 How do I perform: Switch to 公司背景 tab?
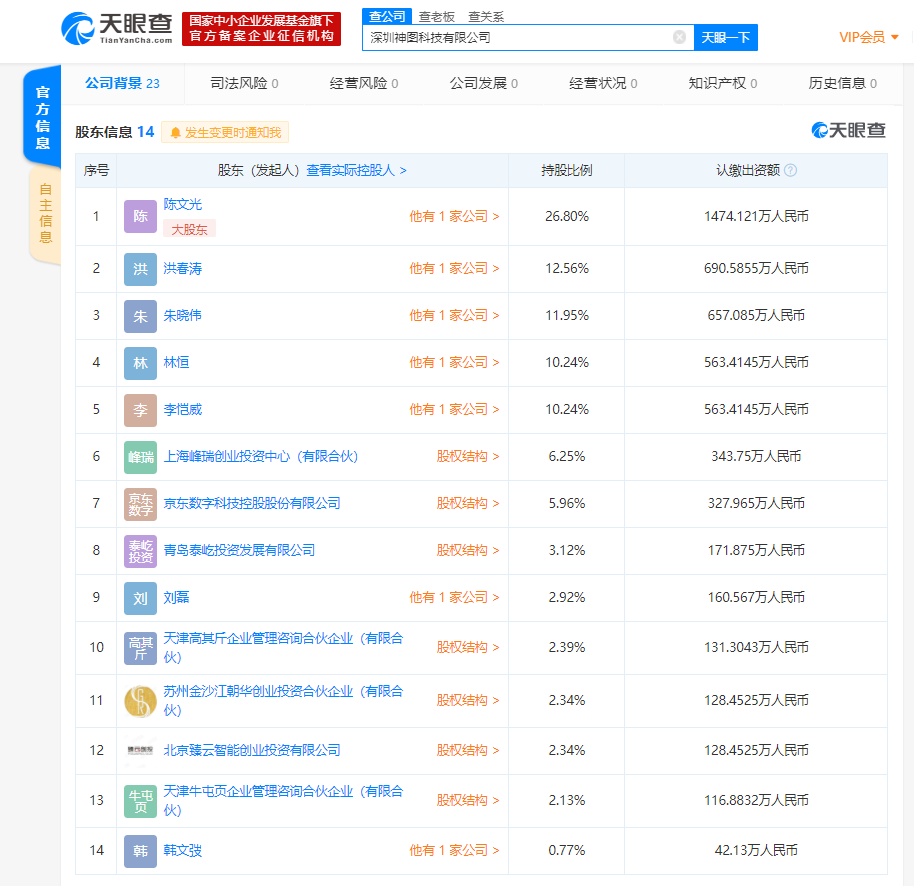tap(122, 83)
